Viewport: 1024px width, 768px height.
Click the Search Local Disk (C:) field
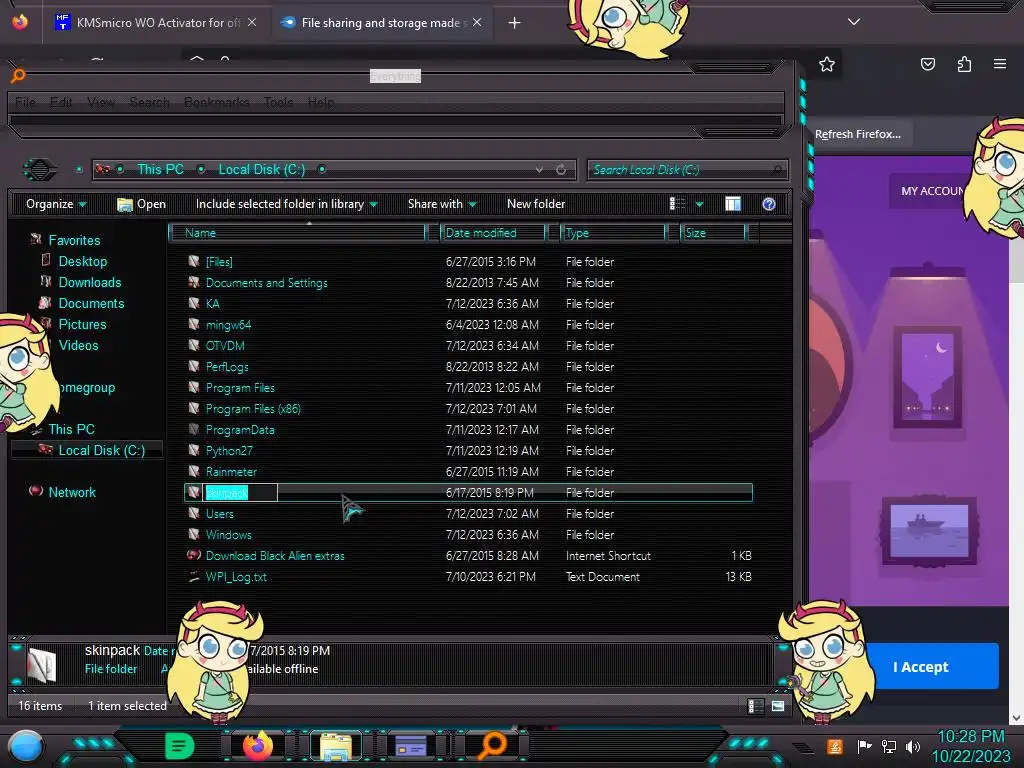pyautogui.click(x=687, y=170)
